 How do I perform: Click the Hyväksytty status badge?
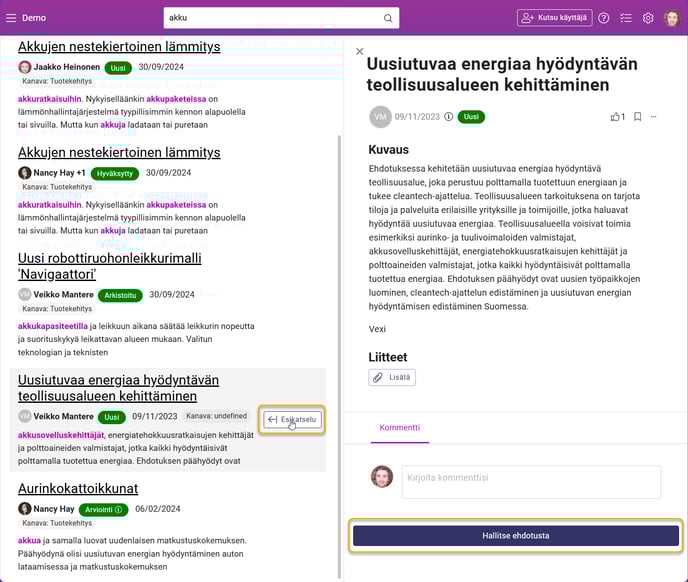coord(115,173)
